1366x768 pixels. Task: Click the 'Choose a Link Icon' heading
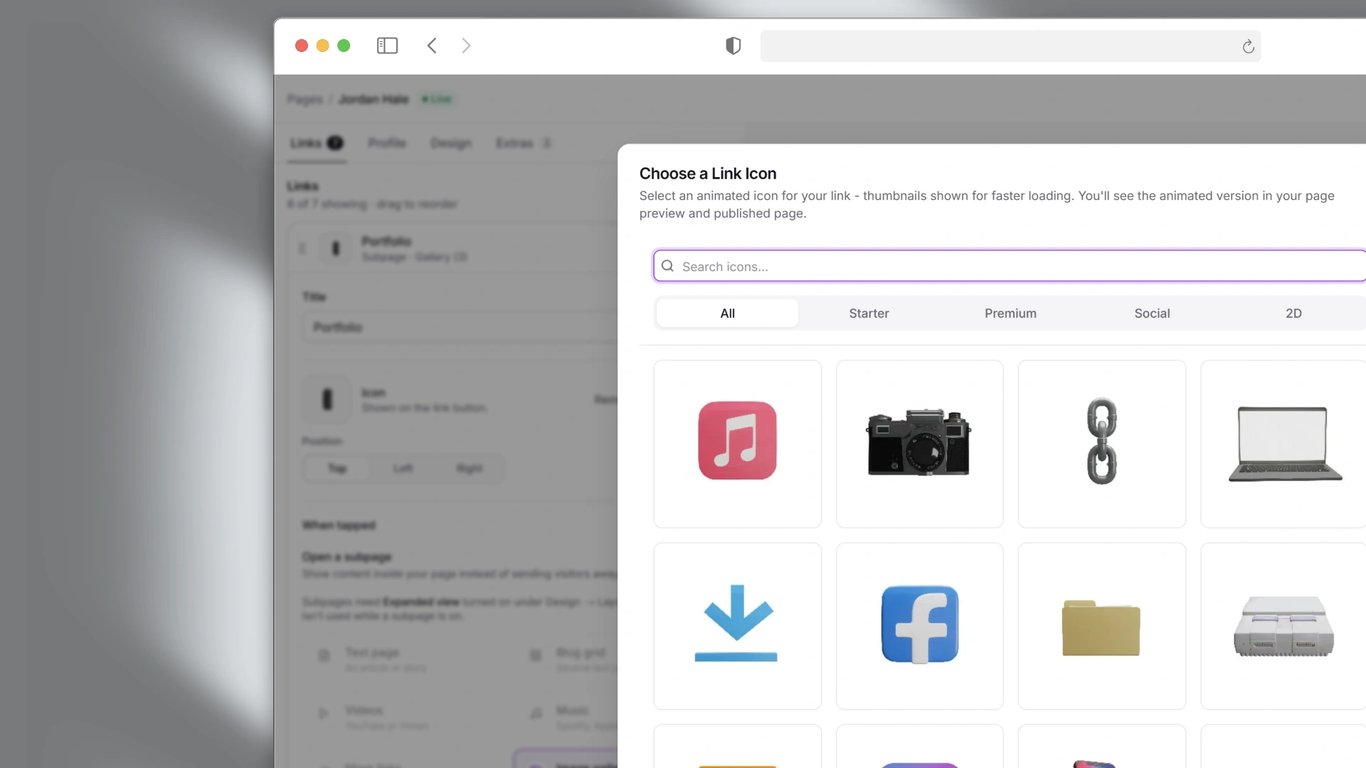click(708, 173)
